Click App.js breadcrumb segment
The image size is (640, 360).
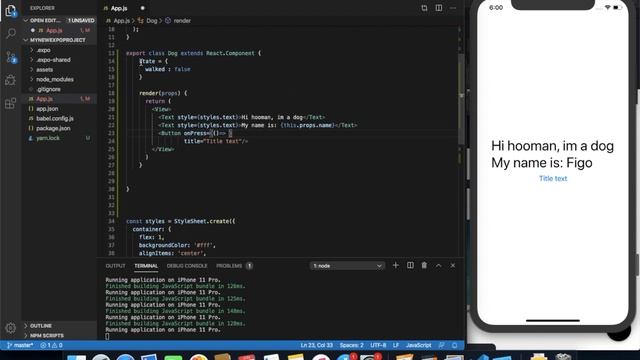(x=121, y=20)
